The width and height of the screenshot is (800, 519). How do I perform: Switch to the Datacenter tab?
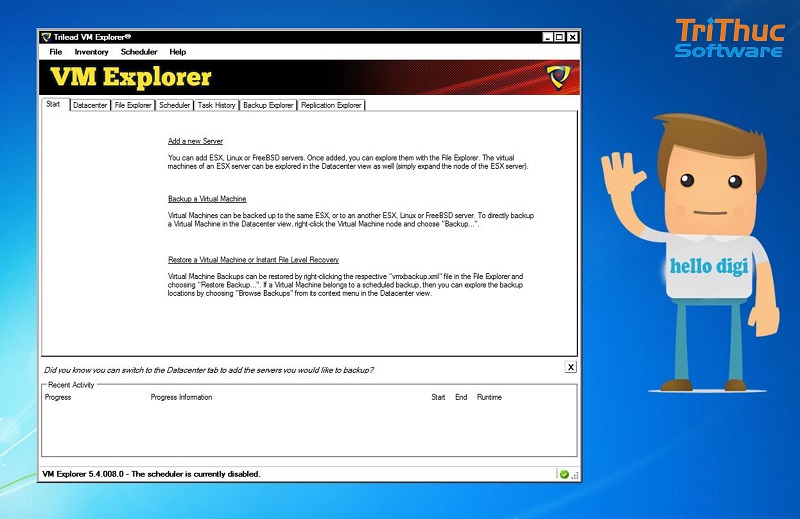(90, 105)
